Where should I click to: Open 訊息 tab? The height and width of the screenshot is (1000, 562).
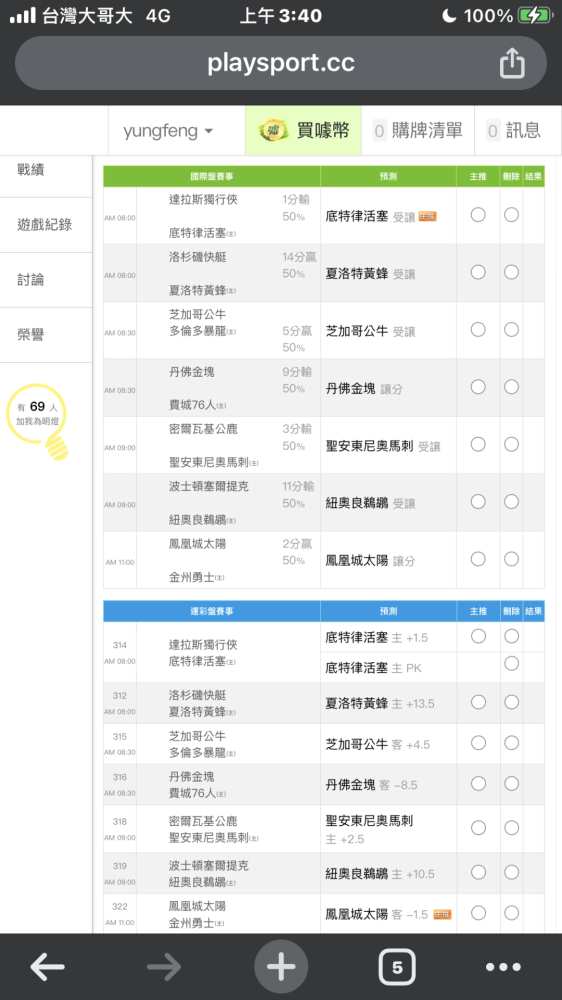point(514,131)
